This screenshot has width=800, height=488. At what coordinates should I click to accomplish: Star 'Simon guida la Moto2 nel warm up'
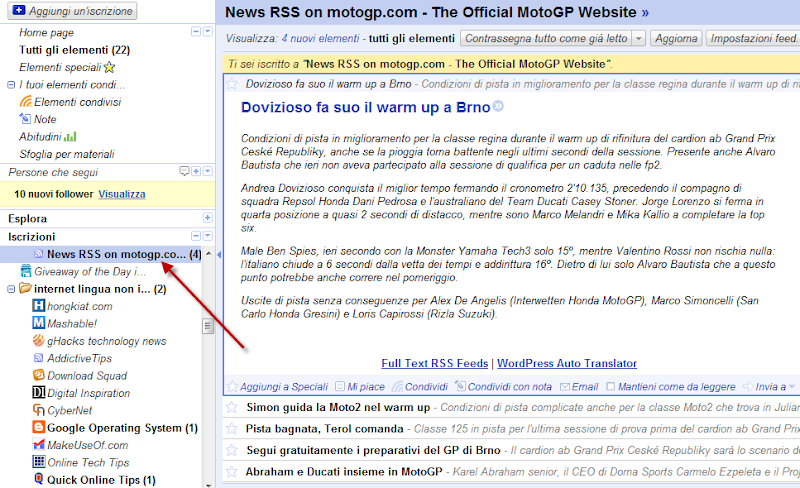point(232,407)
